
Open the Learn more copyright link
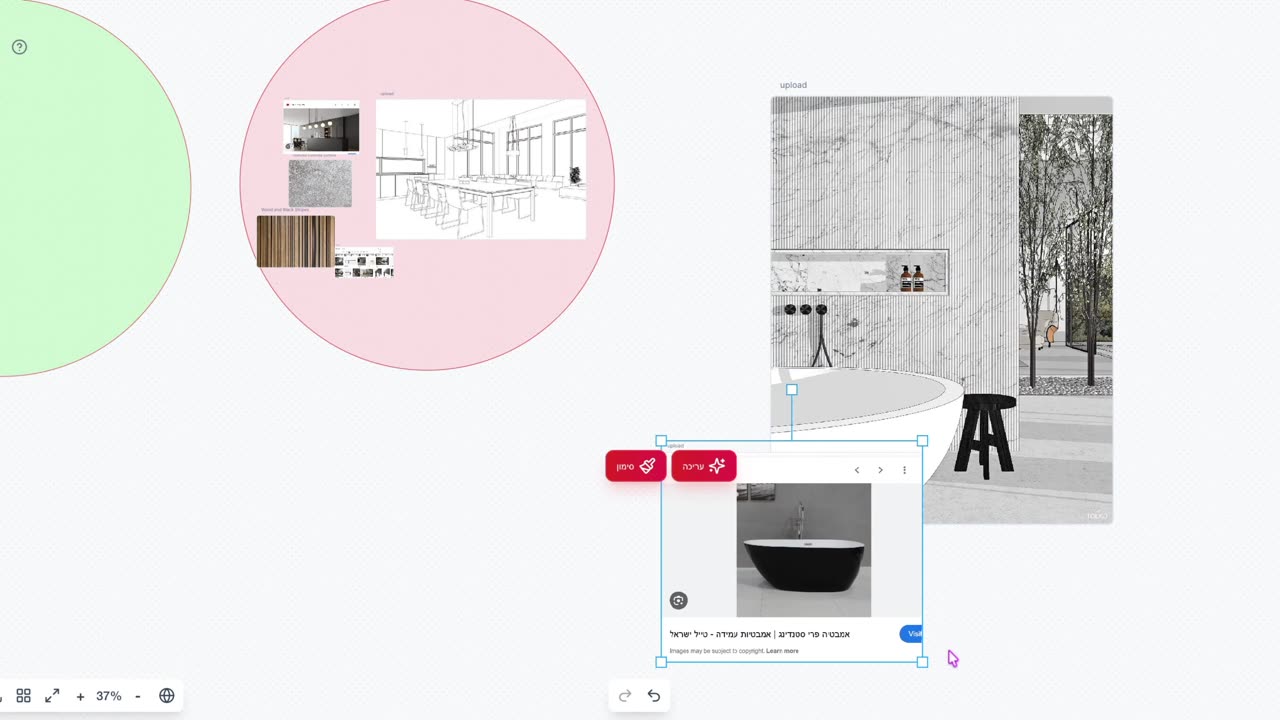[x=782, y=651]
